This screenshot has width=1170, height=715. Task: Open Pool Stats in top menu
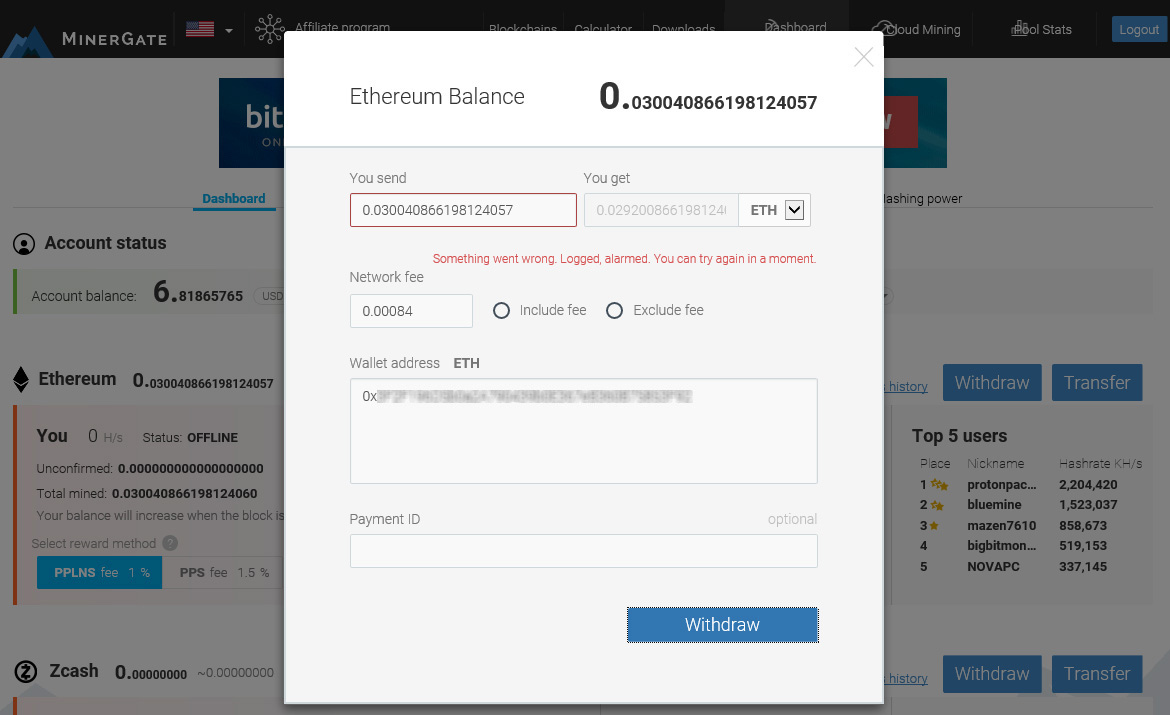click(x=1042, y=29)
